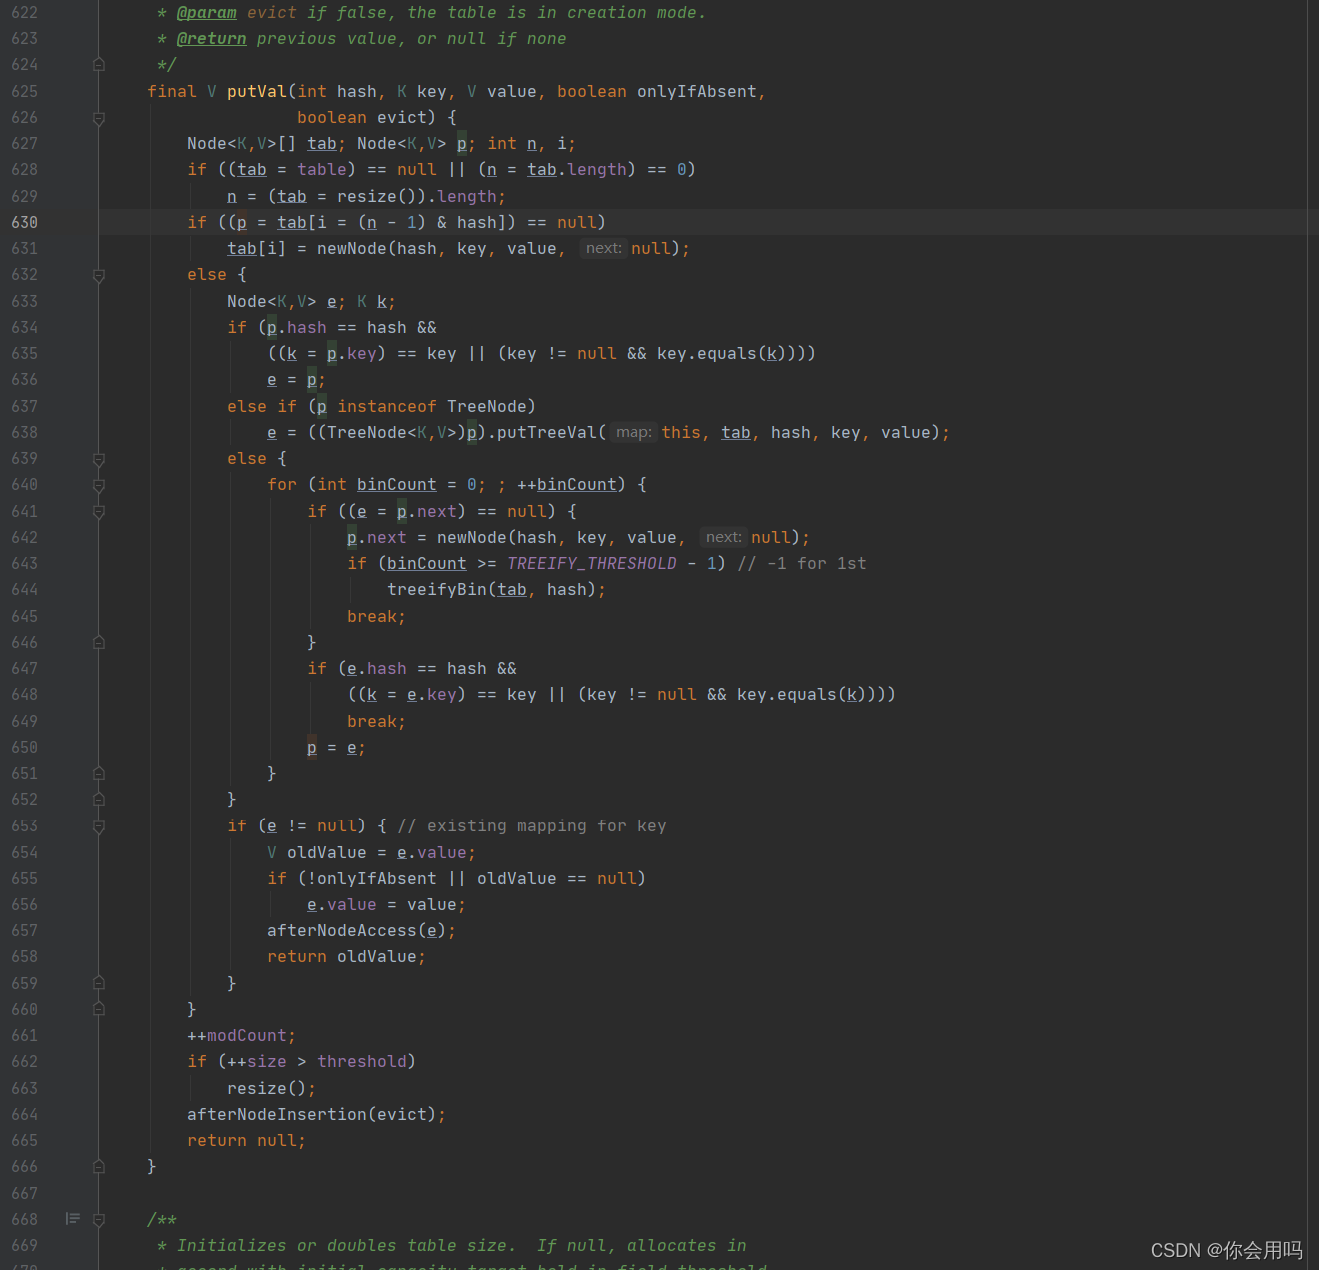This screenshot has height=1270, width=1319.
Task: Click resize() call on line 663
Action: [x=267, y=1088]
